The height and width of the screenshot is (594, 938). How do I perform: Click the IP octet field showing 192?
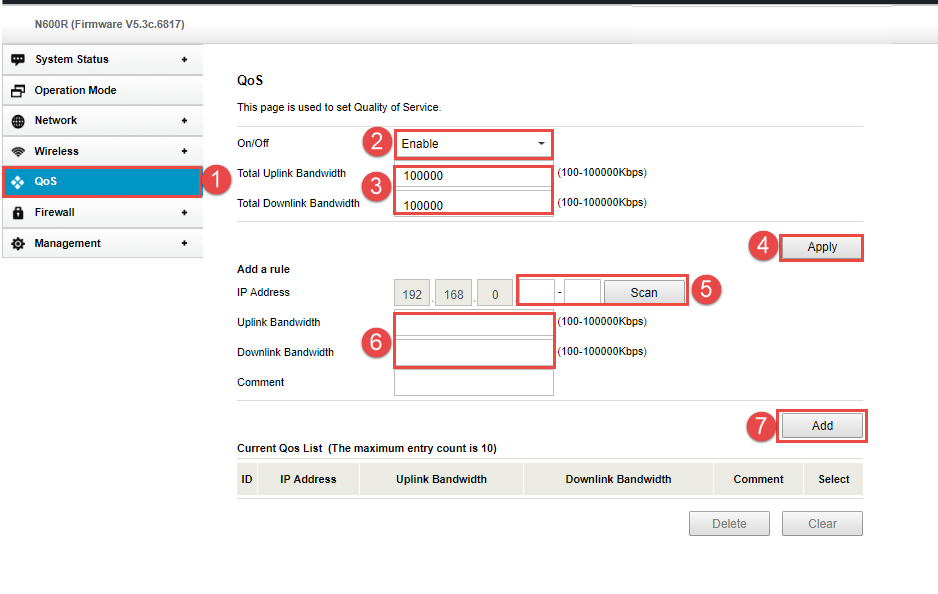412,293
